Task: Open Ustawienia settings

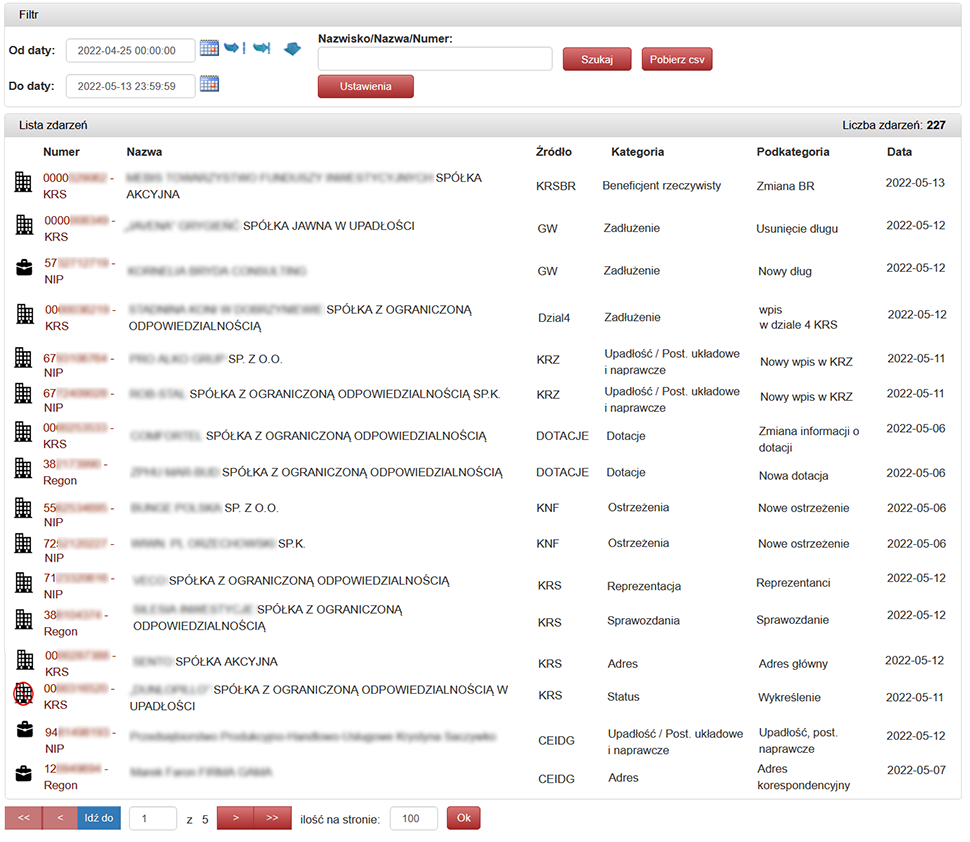Action: point(365,87)
